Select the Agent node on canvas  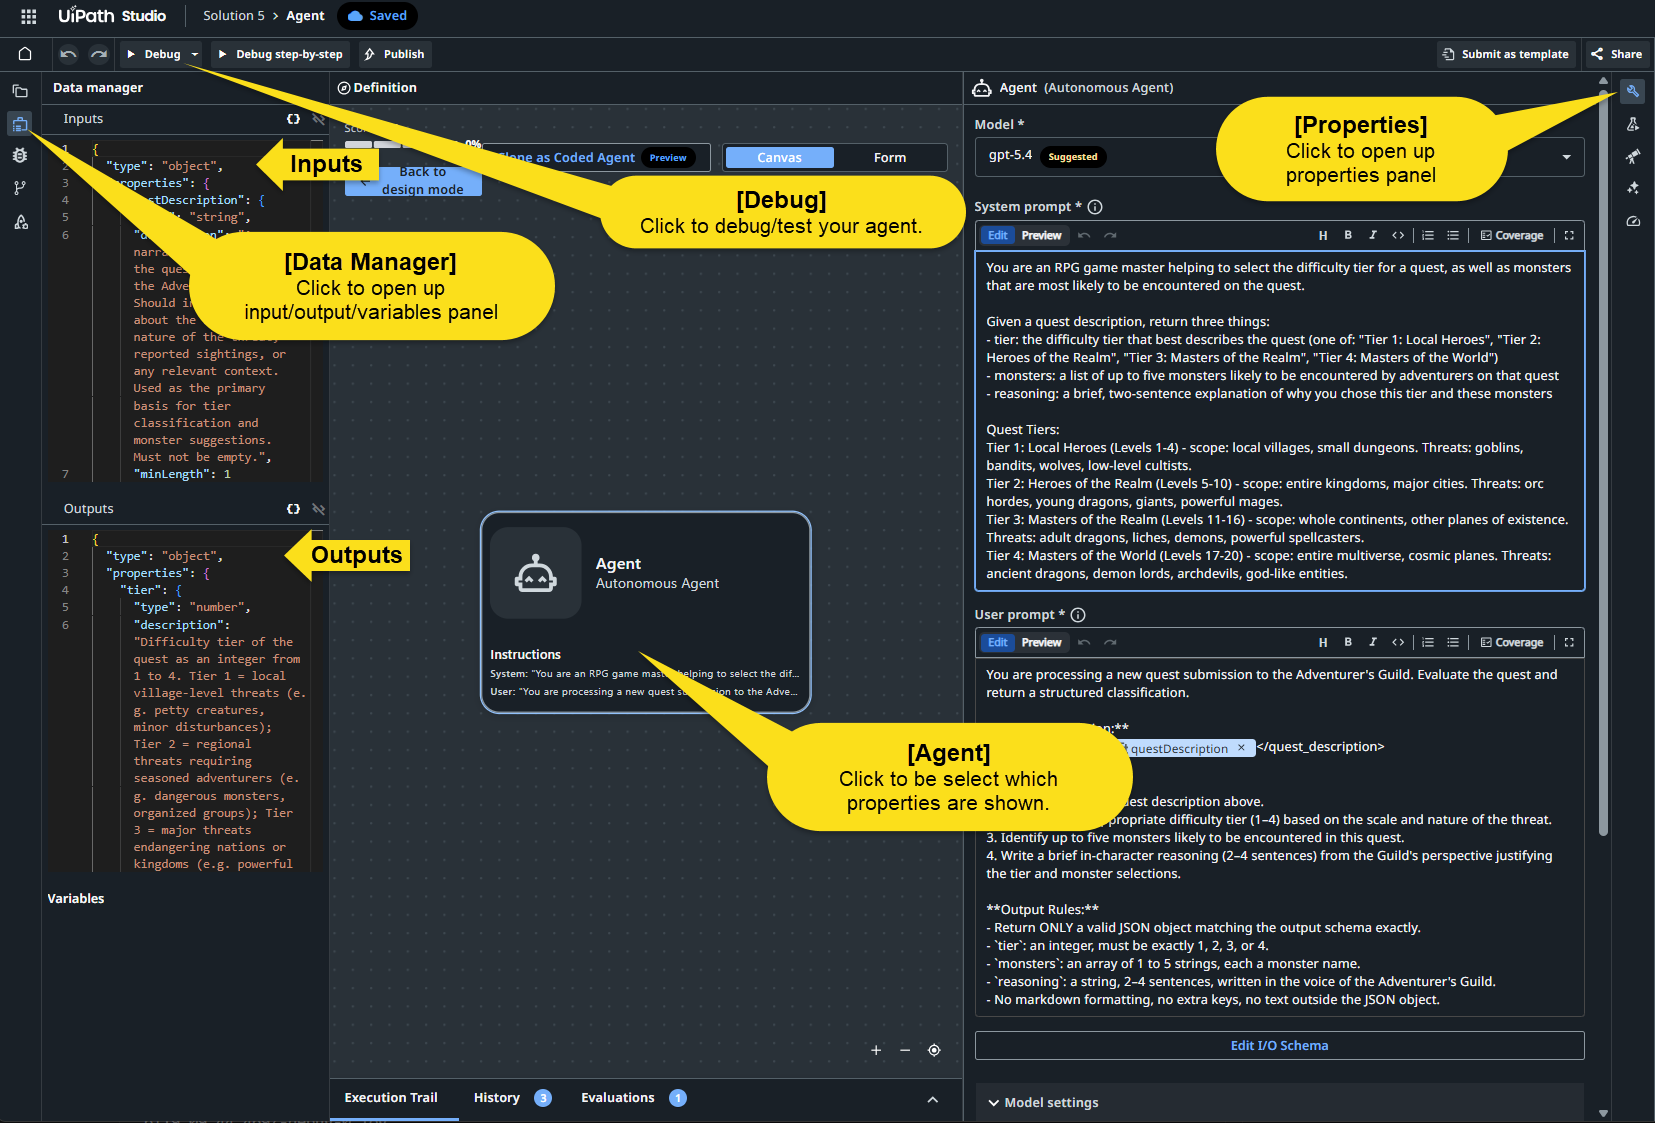coord(645,612)
